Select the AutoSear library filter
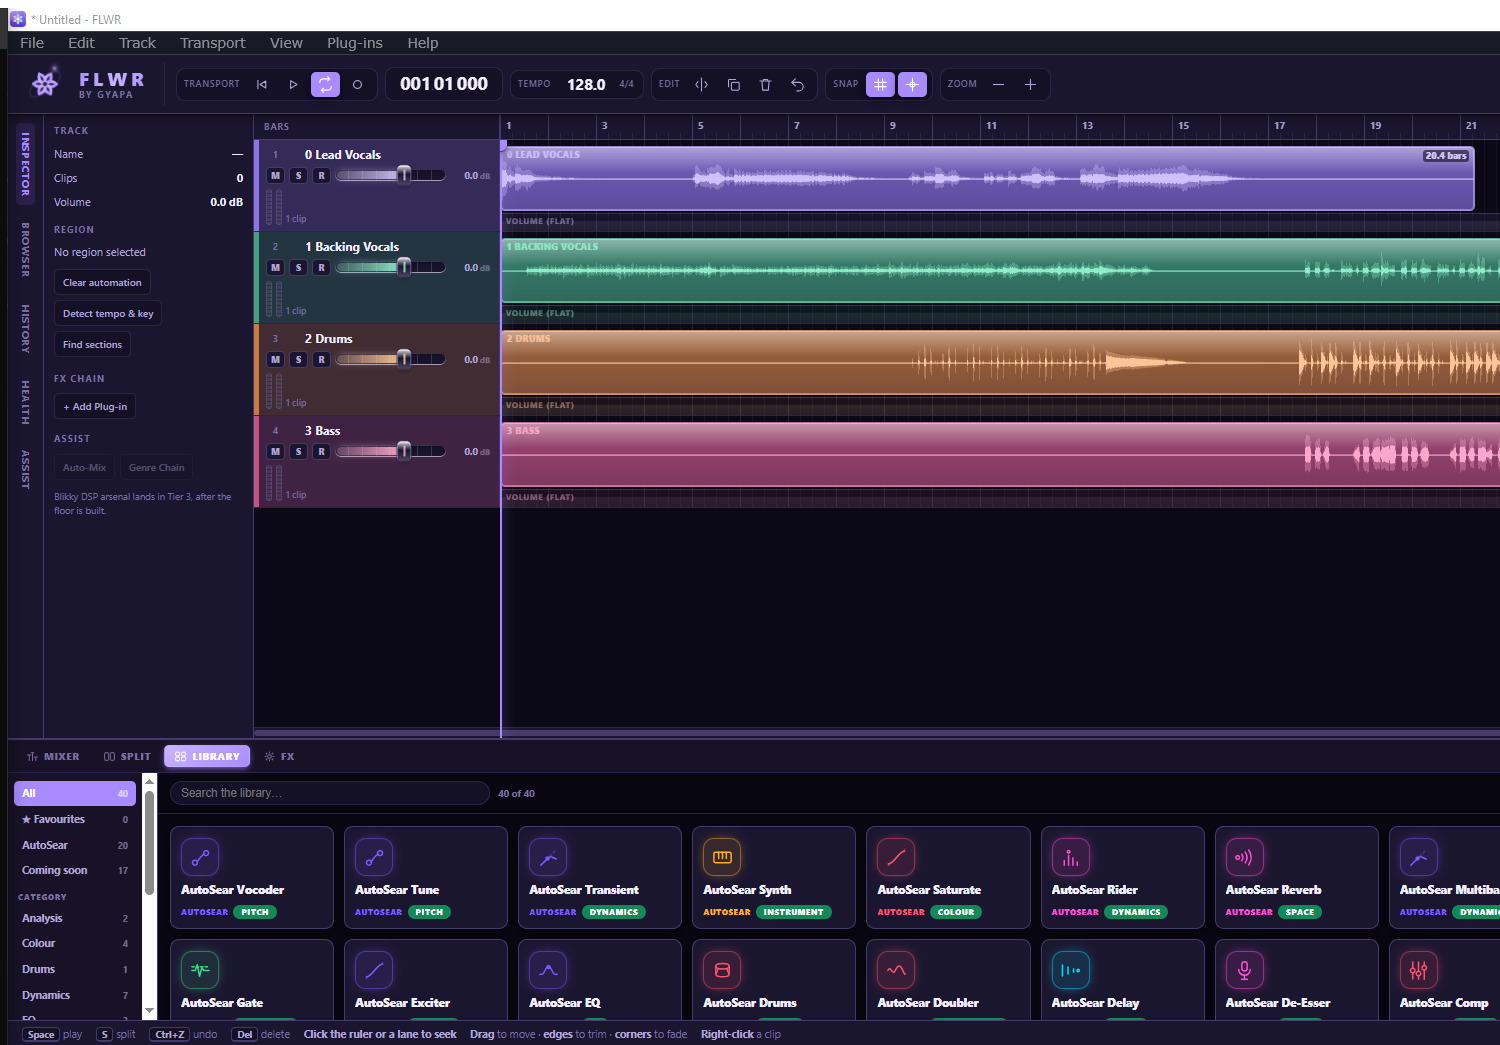The image size is (1500, 1045). pyautogui.click(x=75, y=846)
